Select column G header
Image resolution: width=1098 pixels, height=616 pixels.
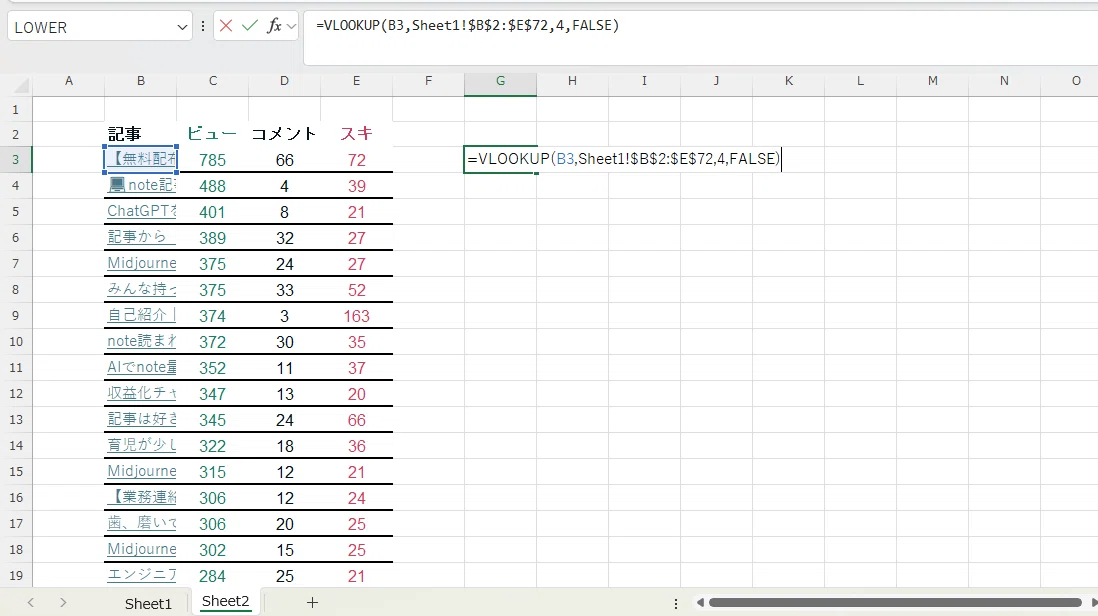pos(500,81)
